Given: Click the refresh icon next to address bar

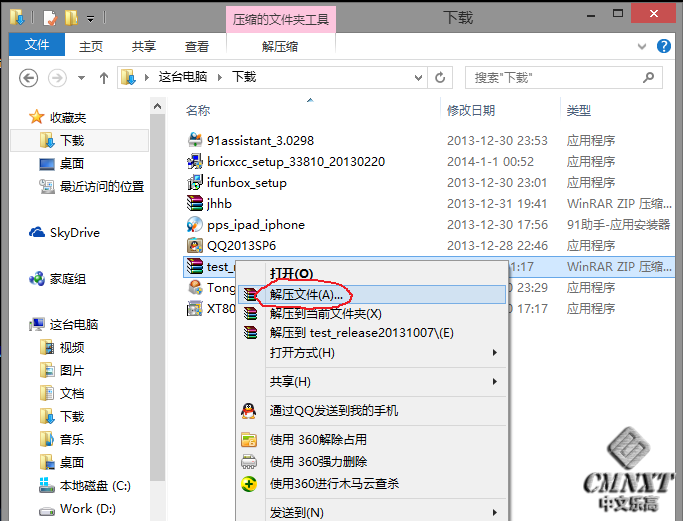Looking at the screenshot, I should 440,78.
